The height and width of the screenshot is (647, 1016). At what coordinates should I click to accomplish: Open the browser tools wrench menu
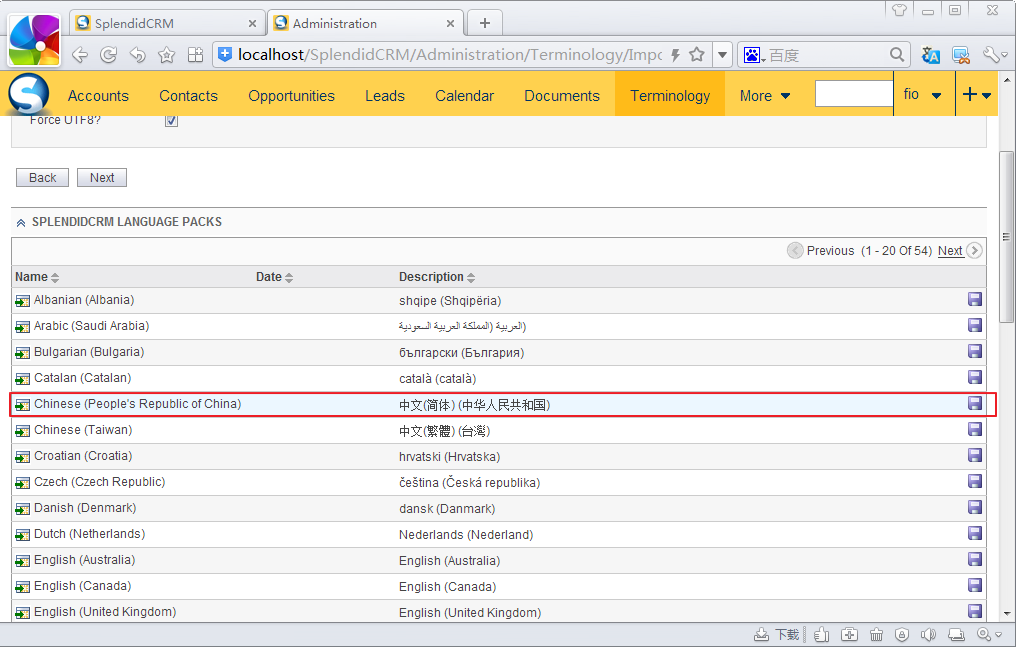tap(995, 55)
